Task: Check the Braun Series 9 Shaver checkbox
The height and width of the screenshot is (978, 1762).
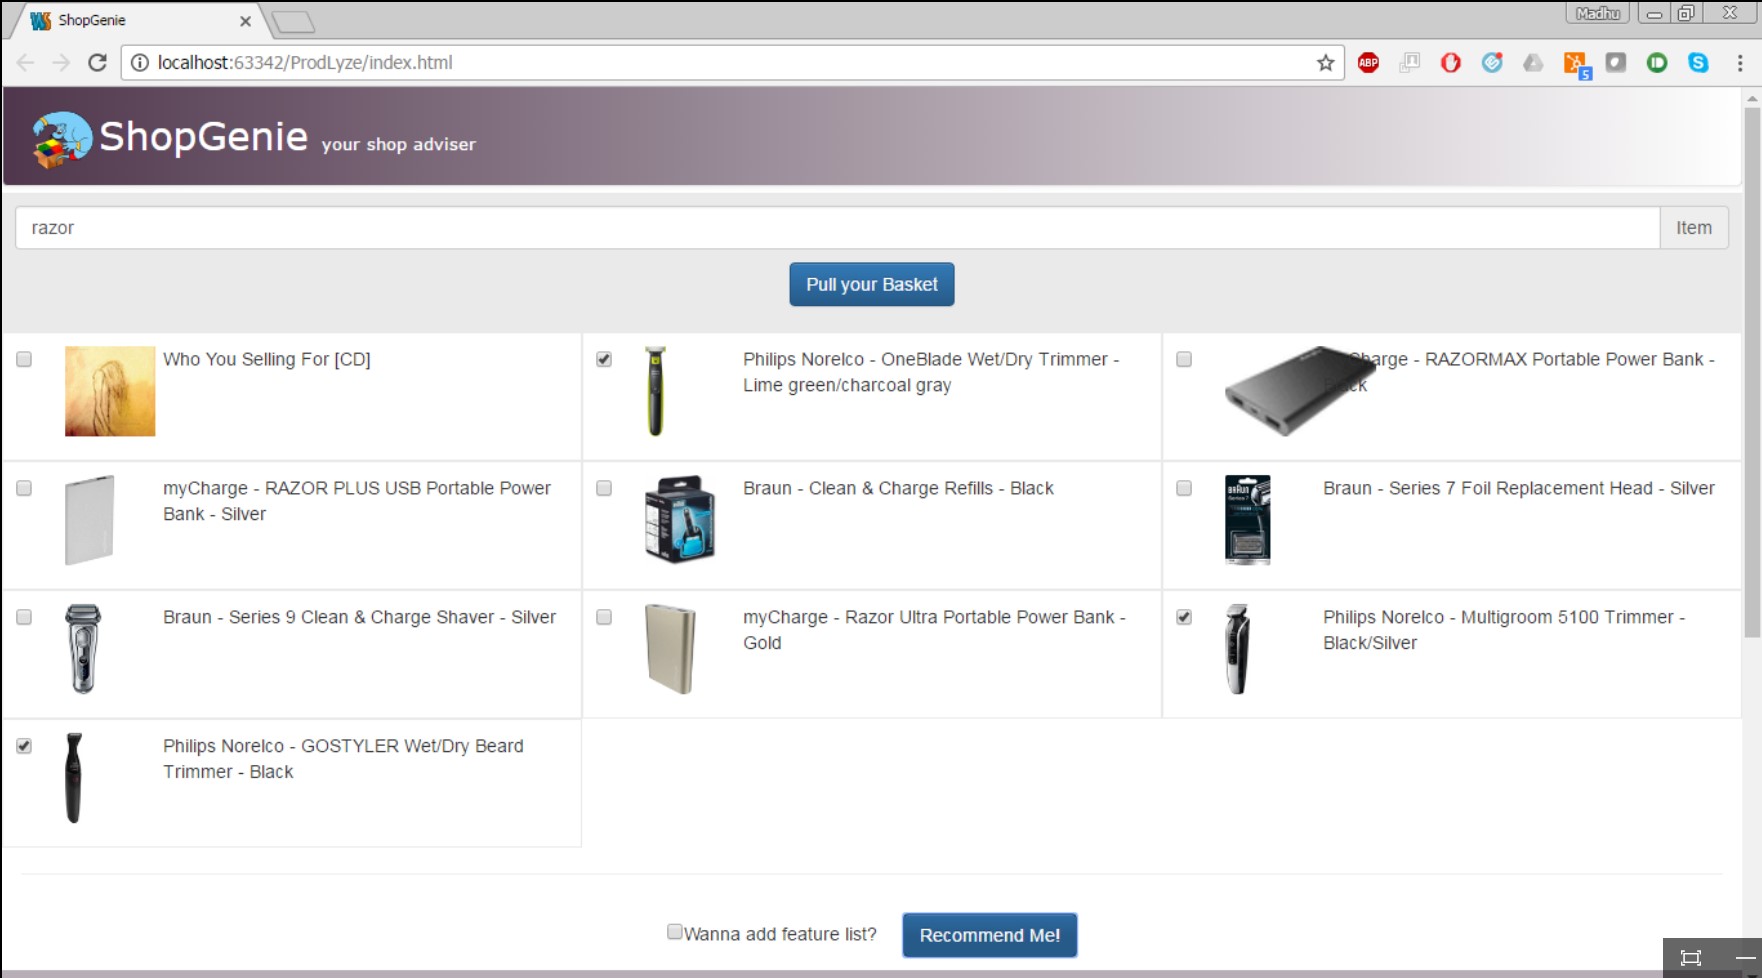Action: tap(22, 617)
